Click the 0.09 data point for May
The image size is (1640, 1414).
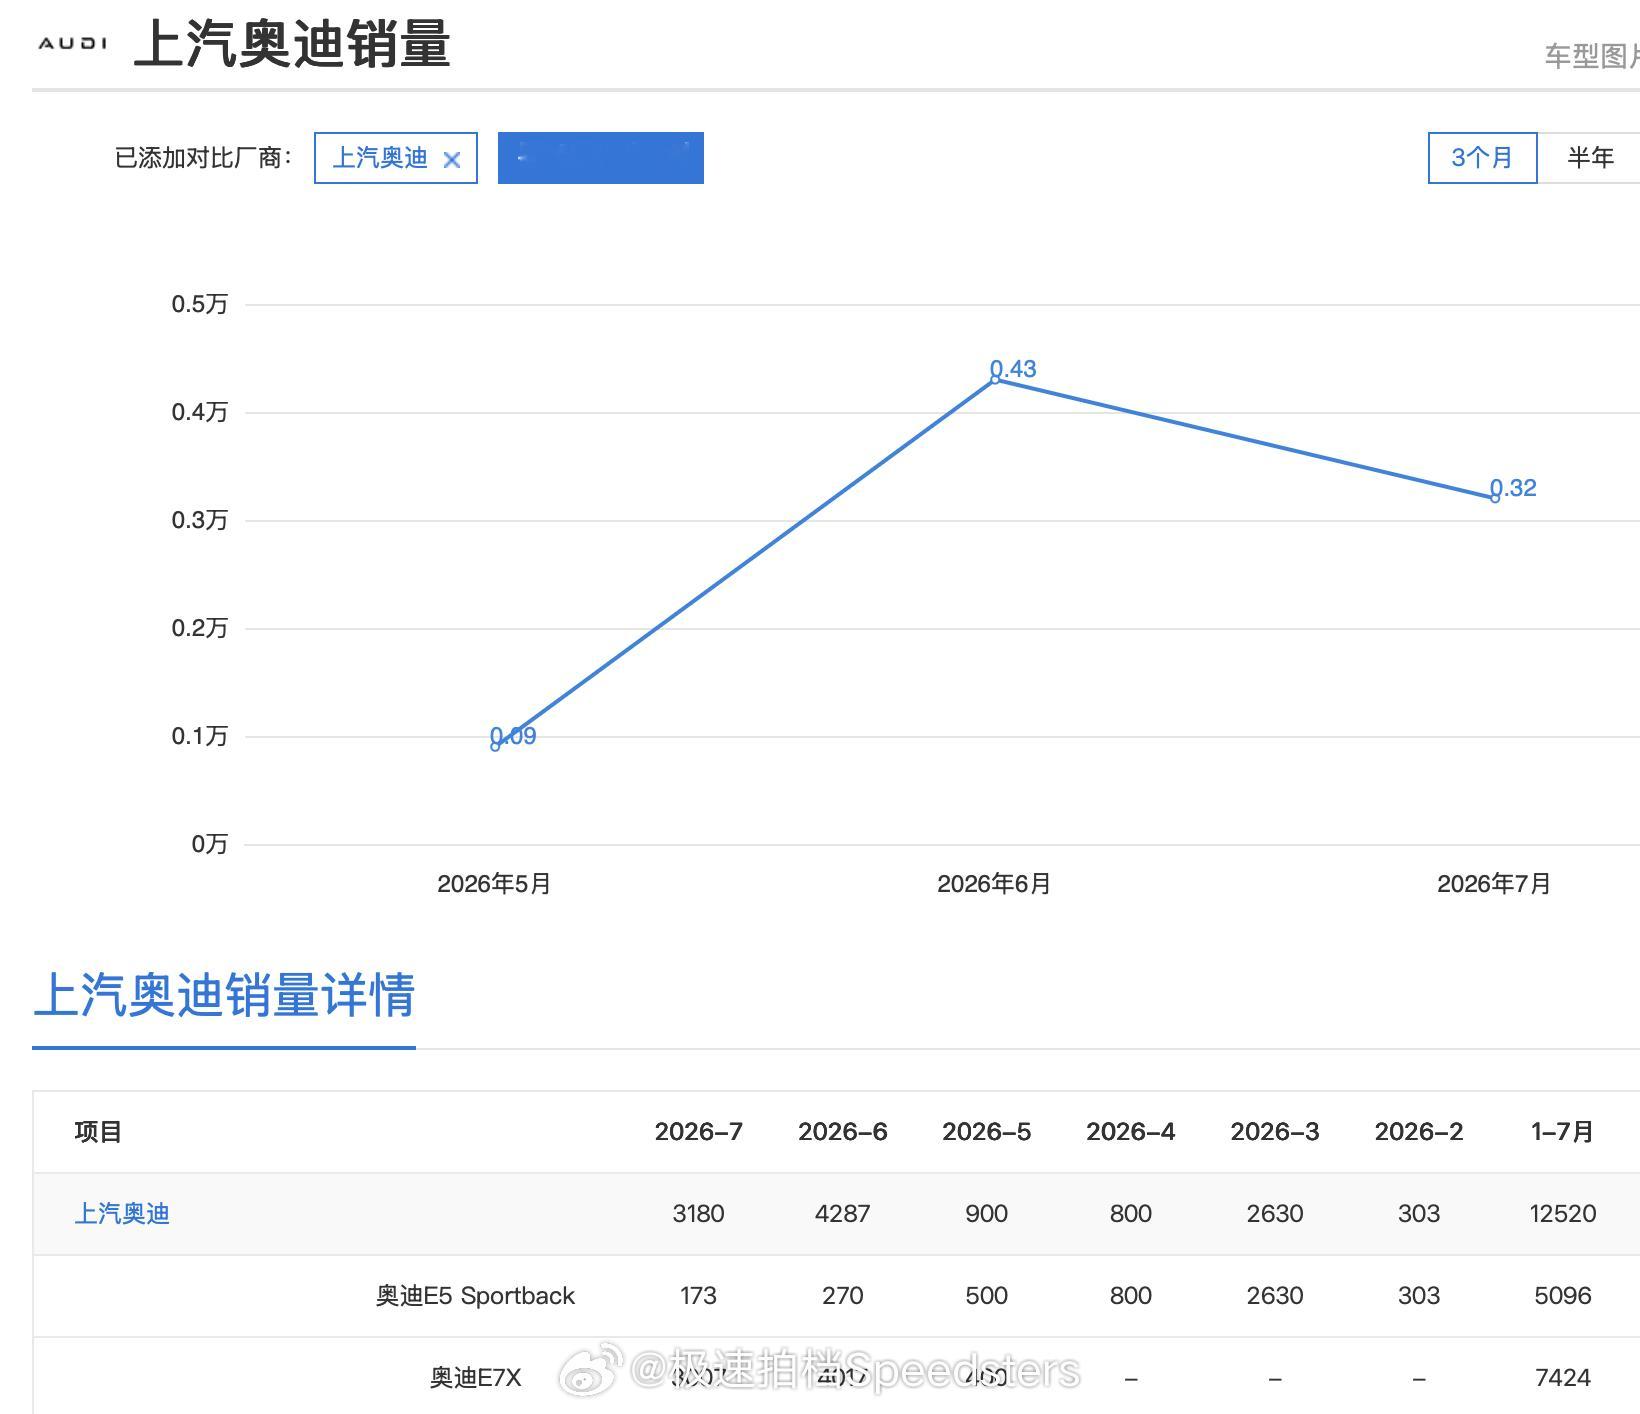pyautogui.click(x=496, y=745)
